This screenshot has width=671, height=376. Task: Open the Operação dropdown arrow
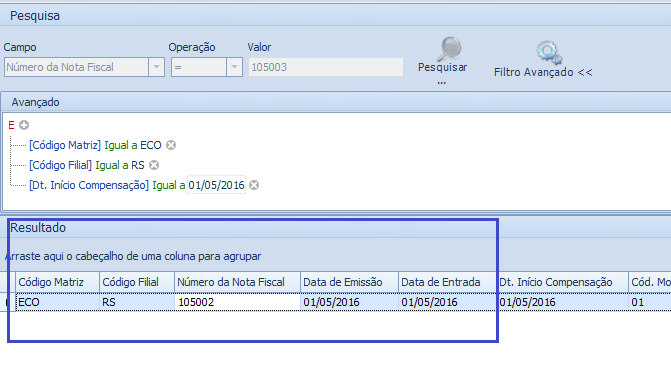[234, 67]
